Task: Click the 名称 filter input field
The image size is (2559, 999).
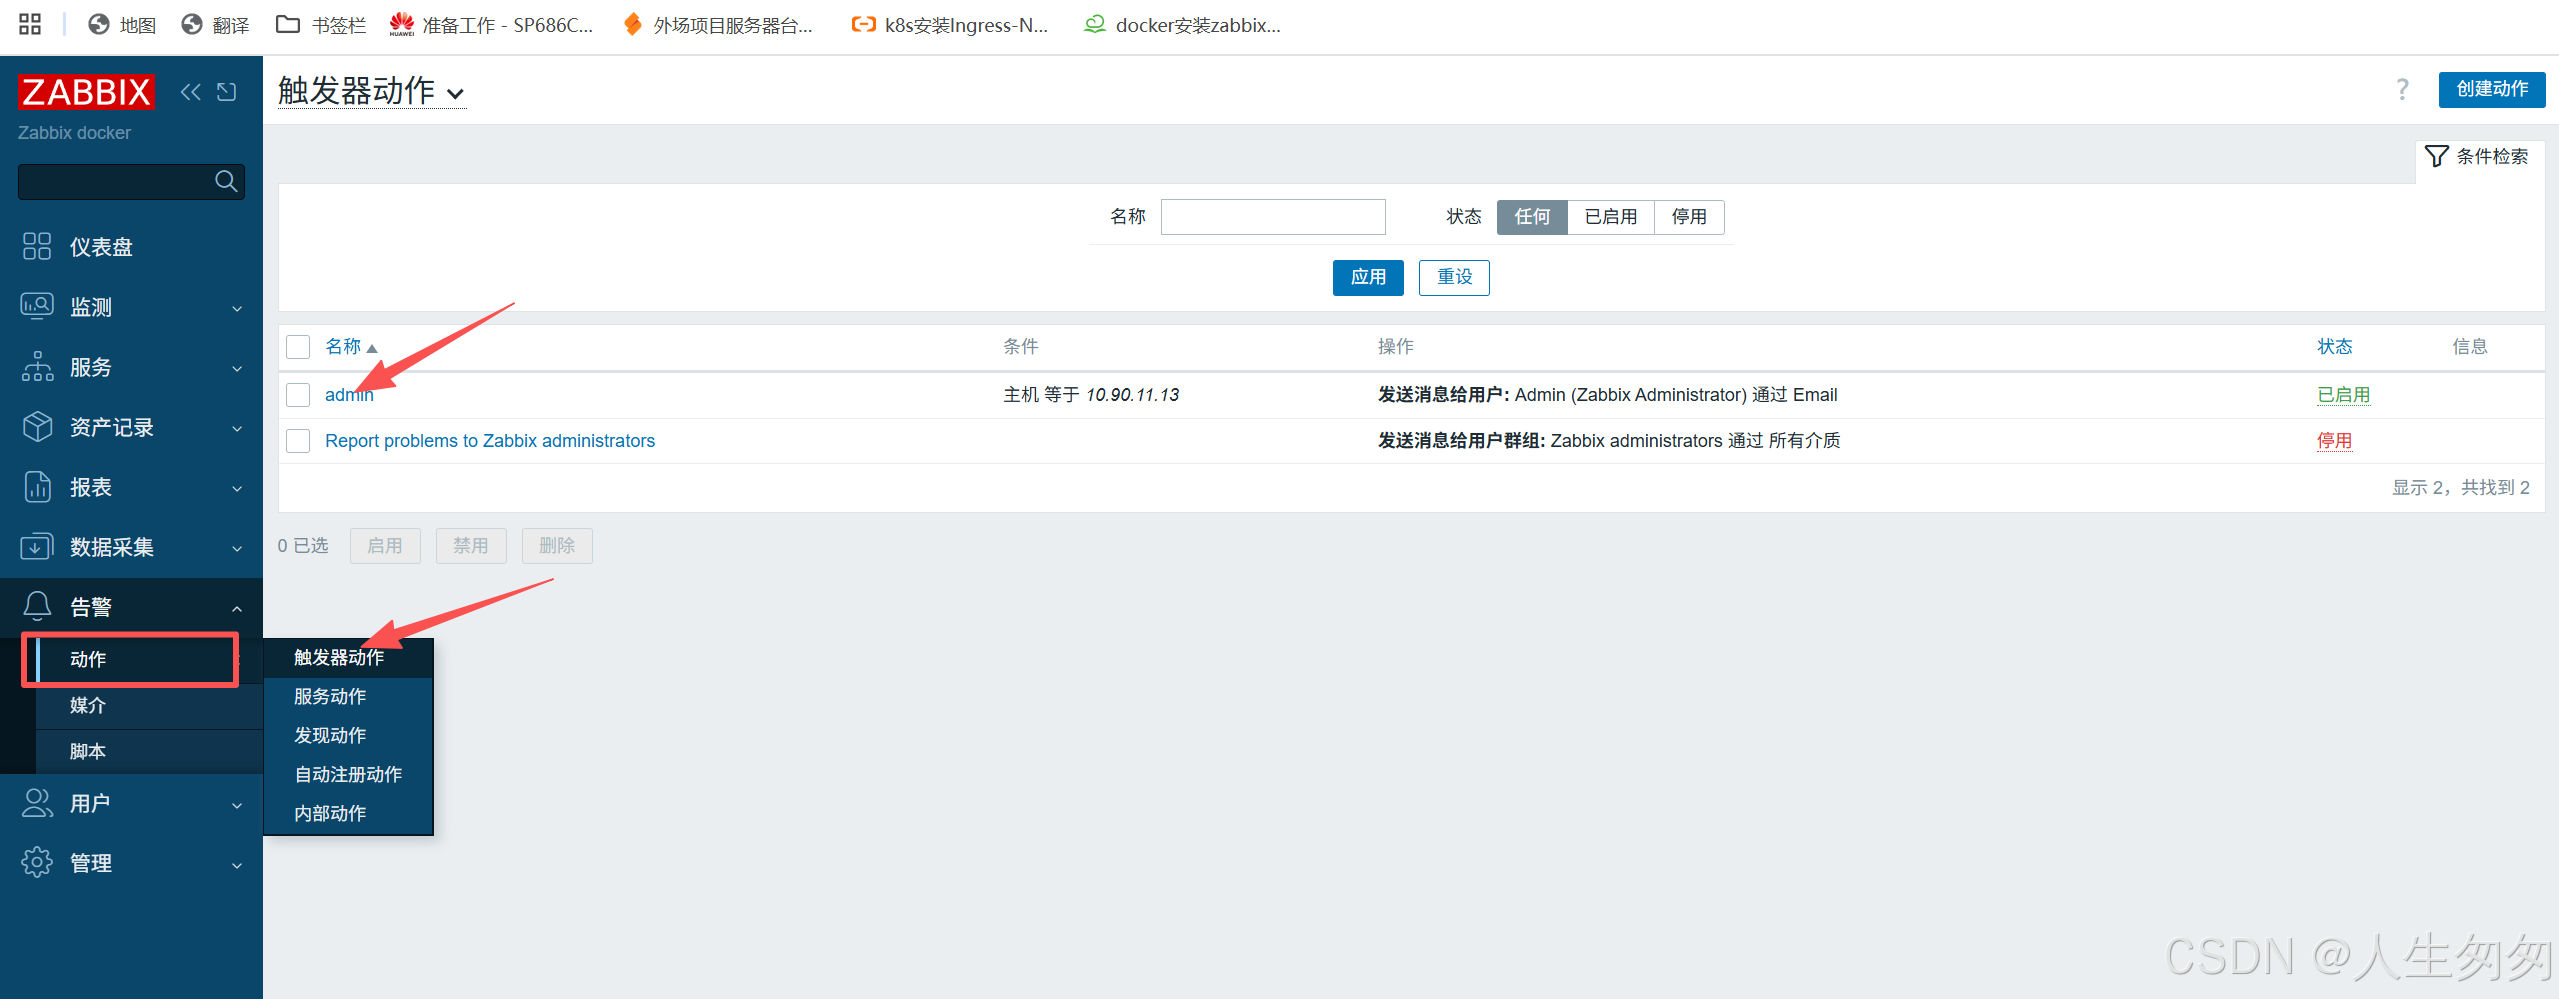Action: 1273,217
